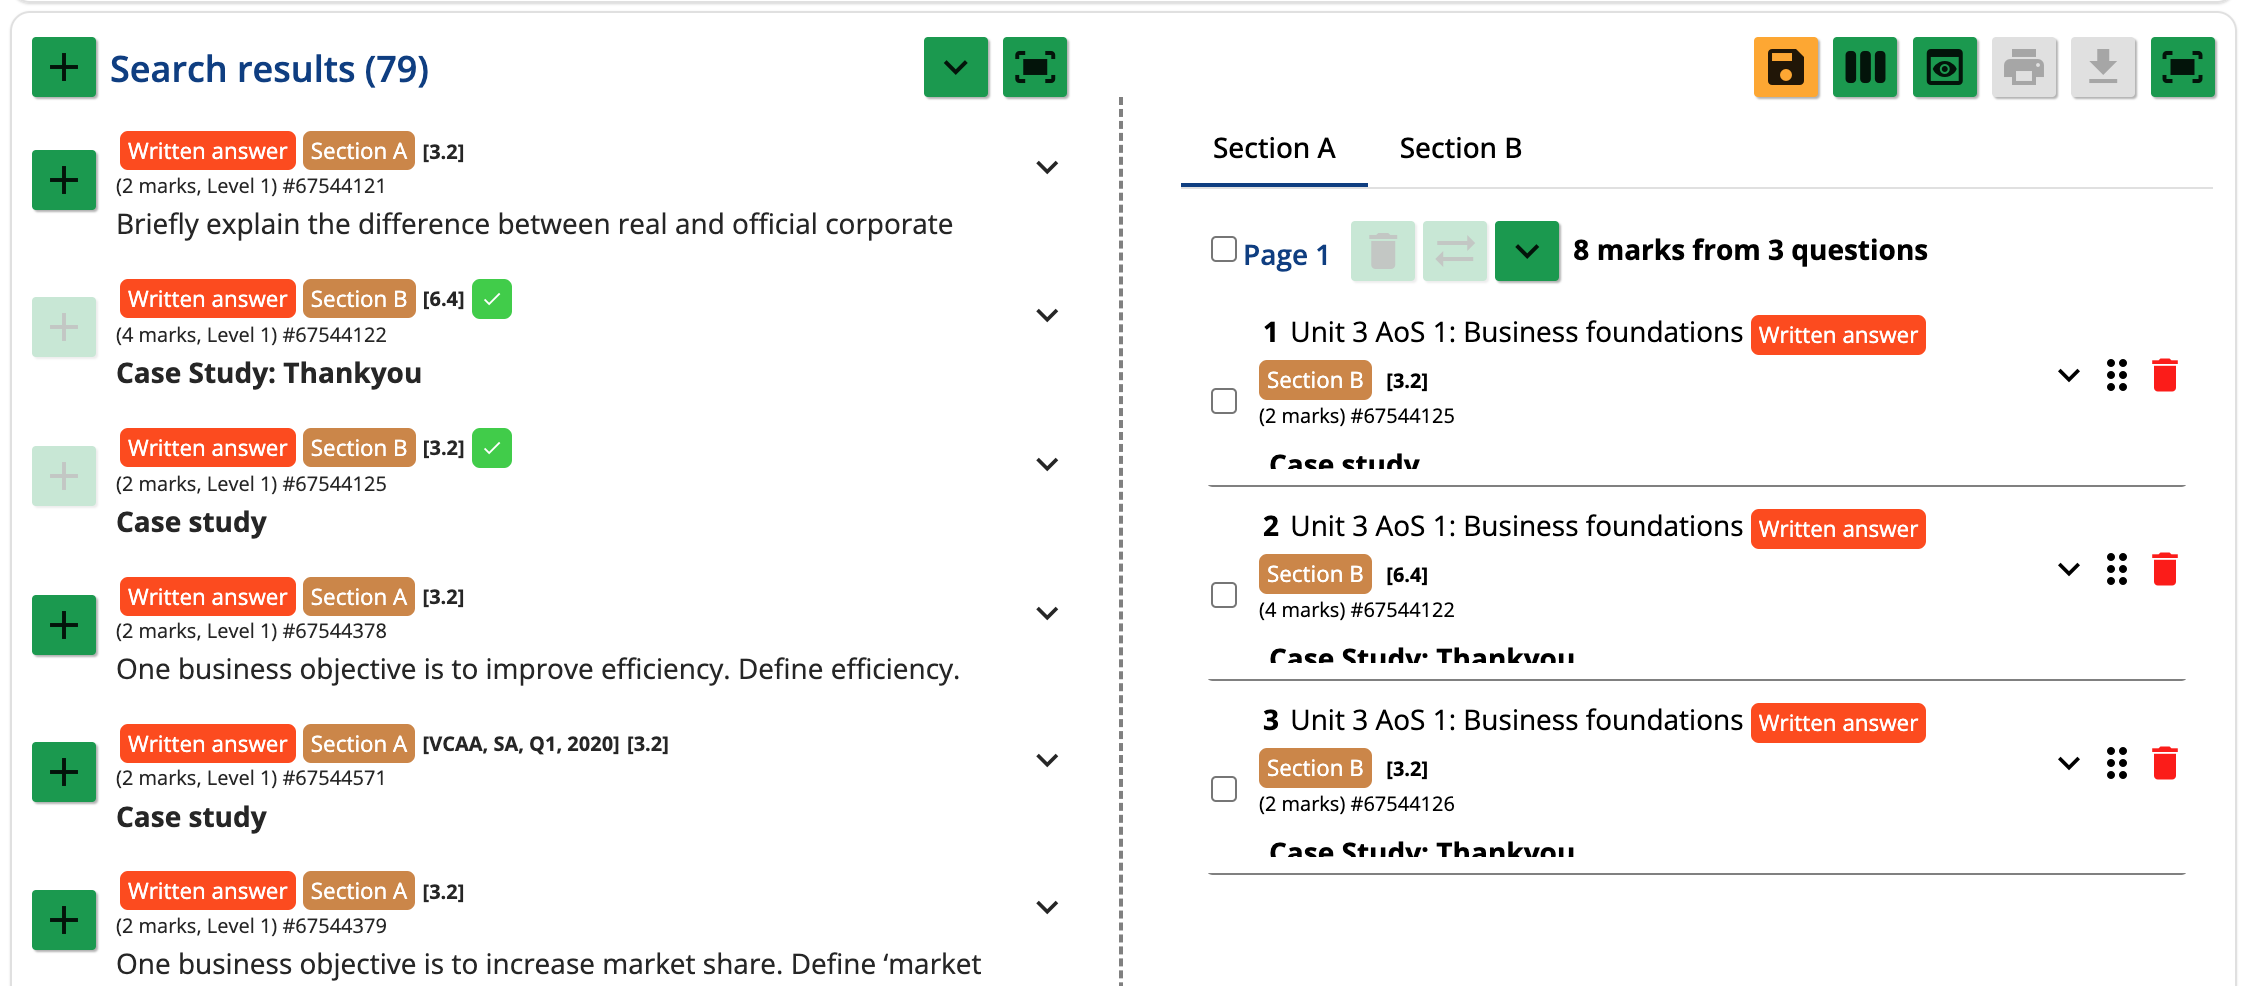
Task: Click the 'Briefly explain the difference' question text
Action: [x=534, y=224]
